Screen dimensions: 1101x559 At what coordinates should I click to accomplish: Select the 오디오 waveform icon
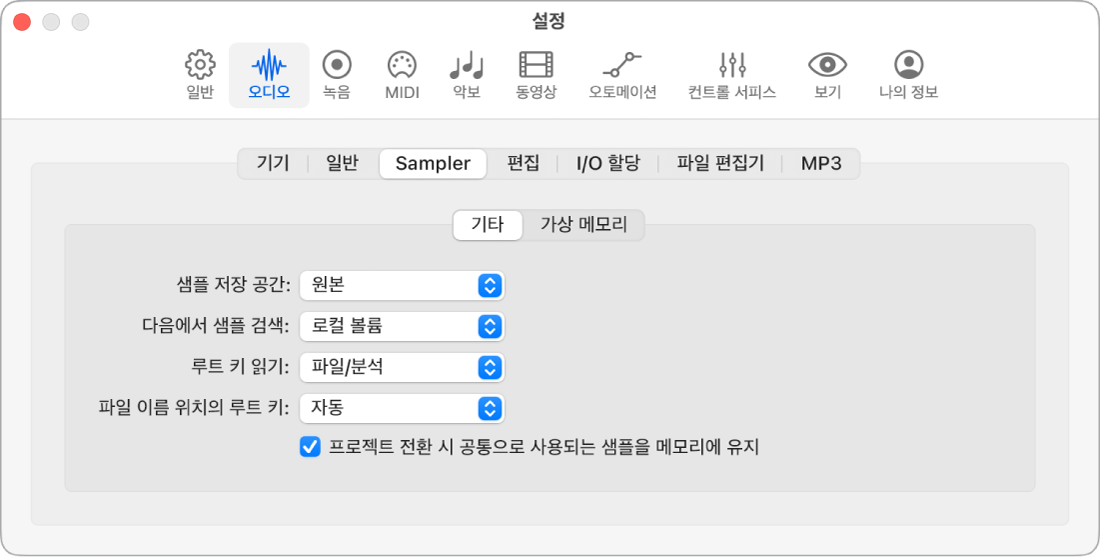(269, 66)
